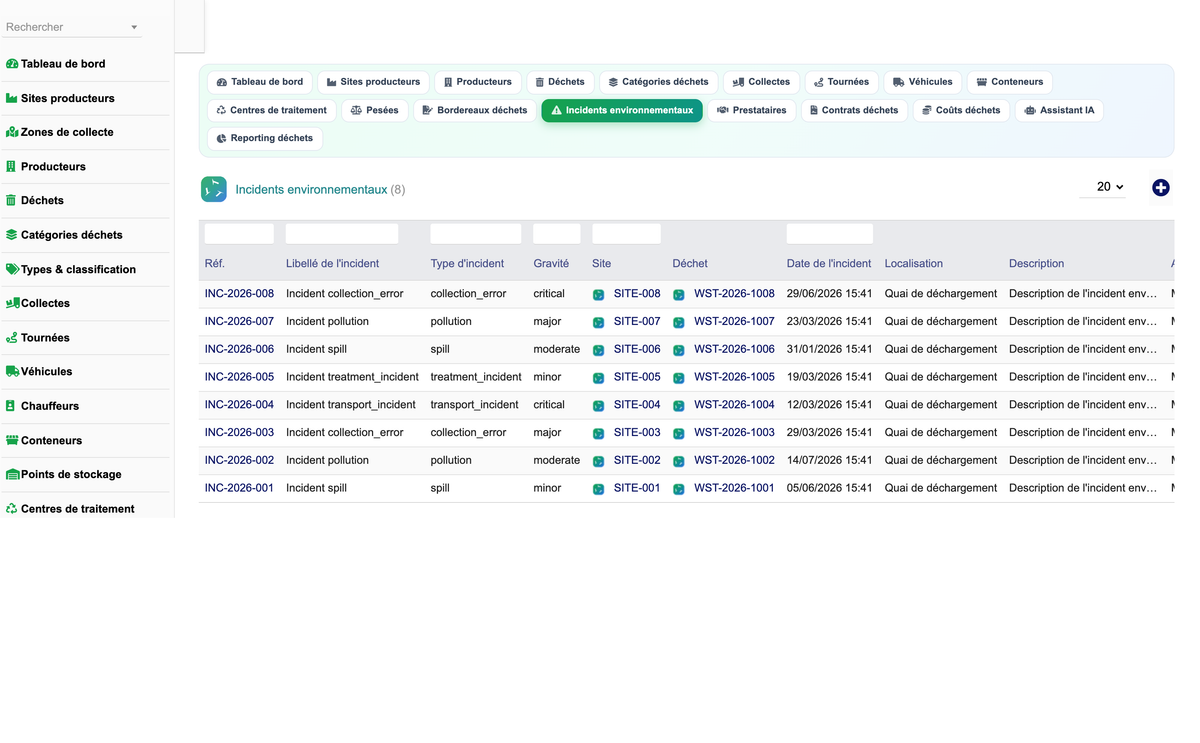Click the Centres de traitement sidebar recycle icon
Screen dimensions: 1200x743
click(12, 508)
